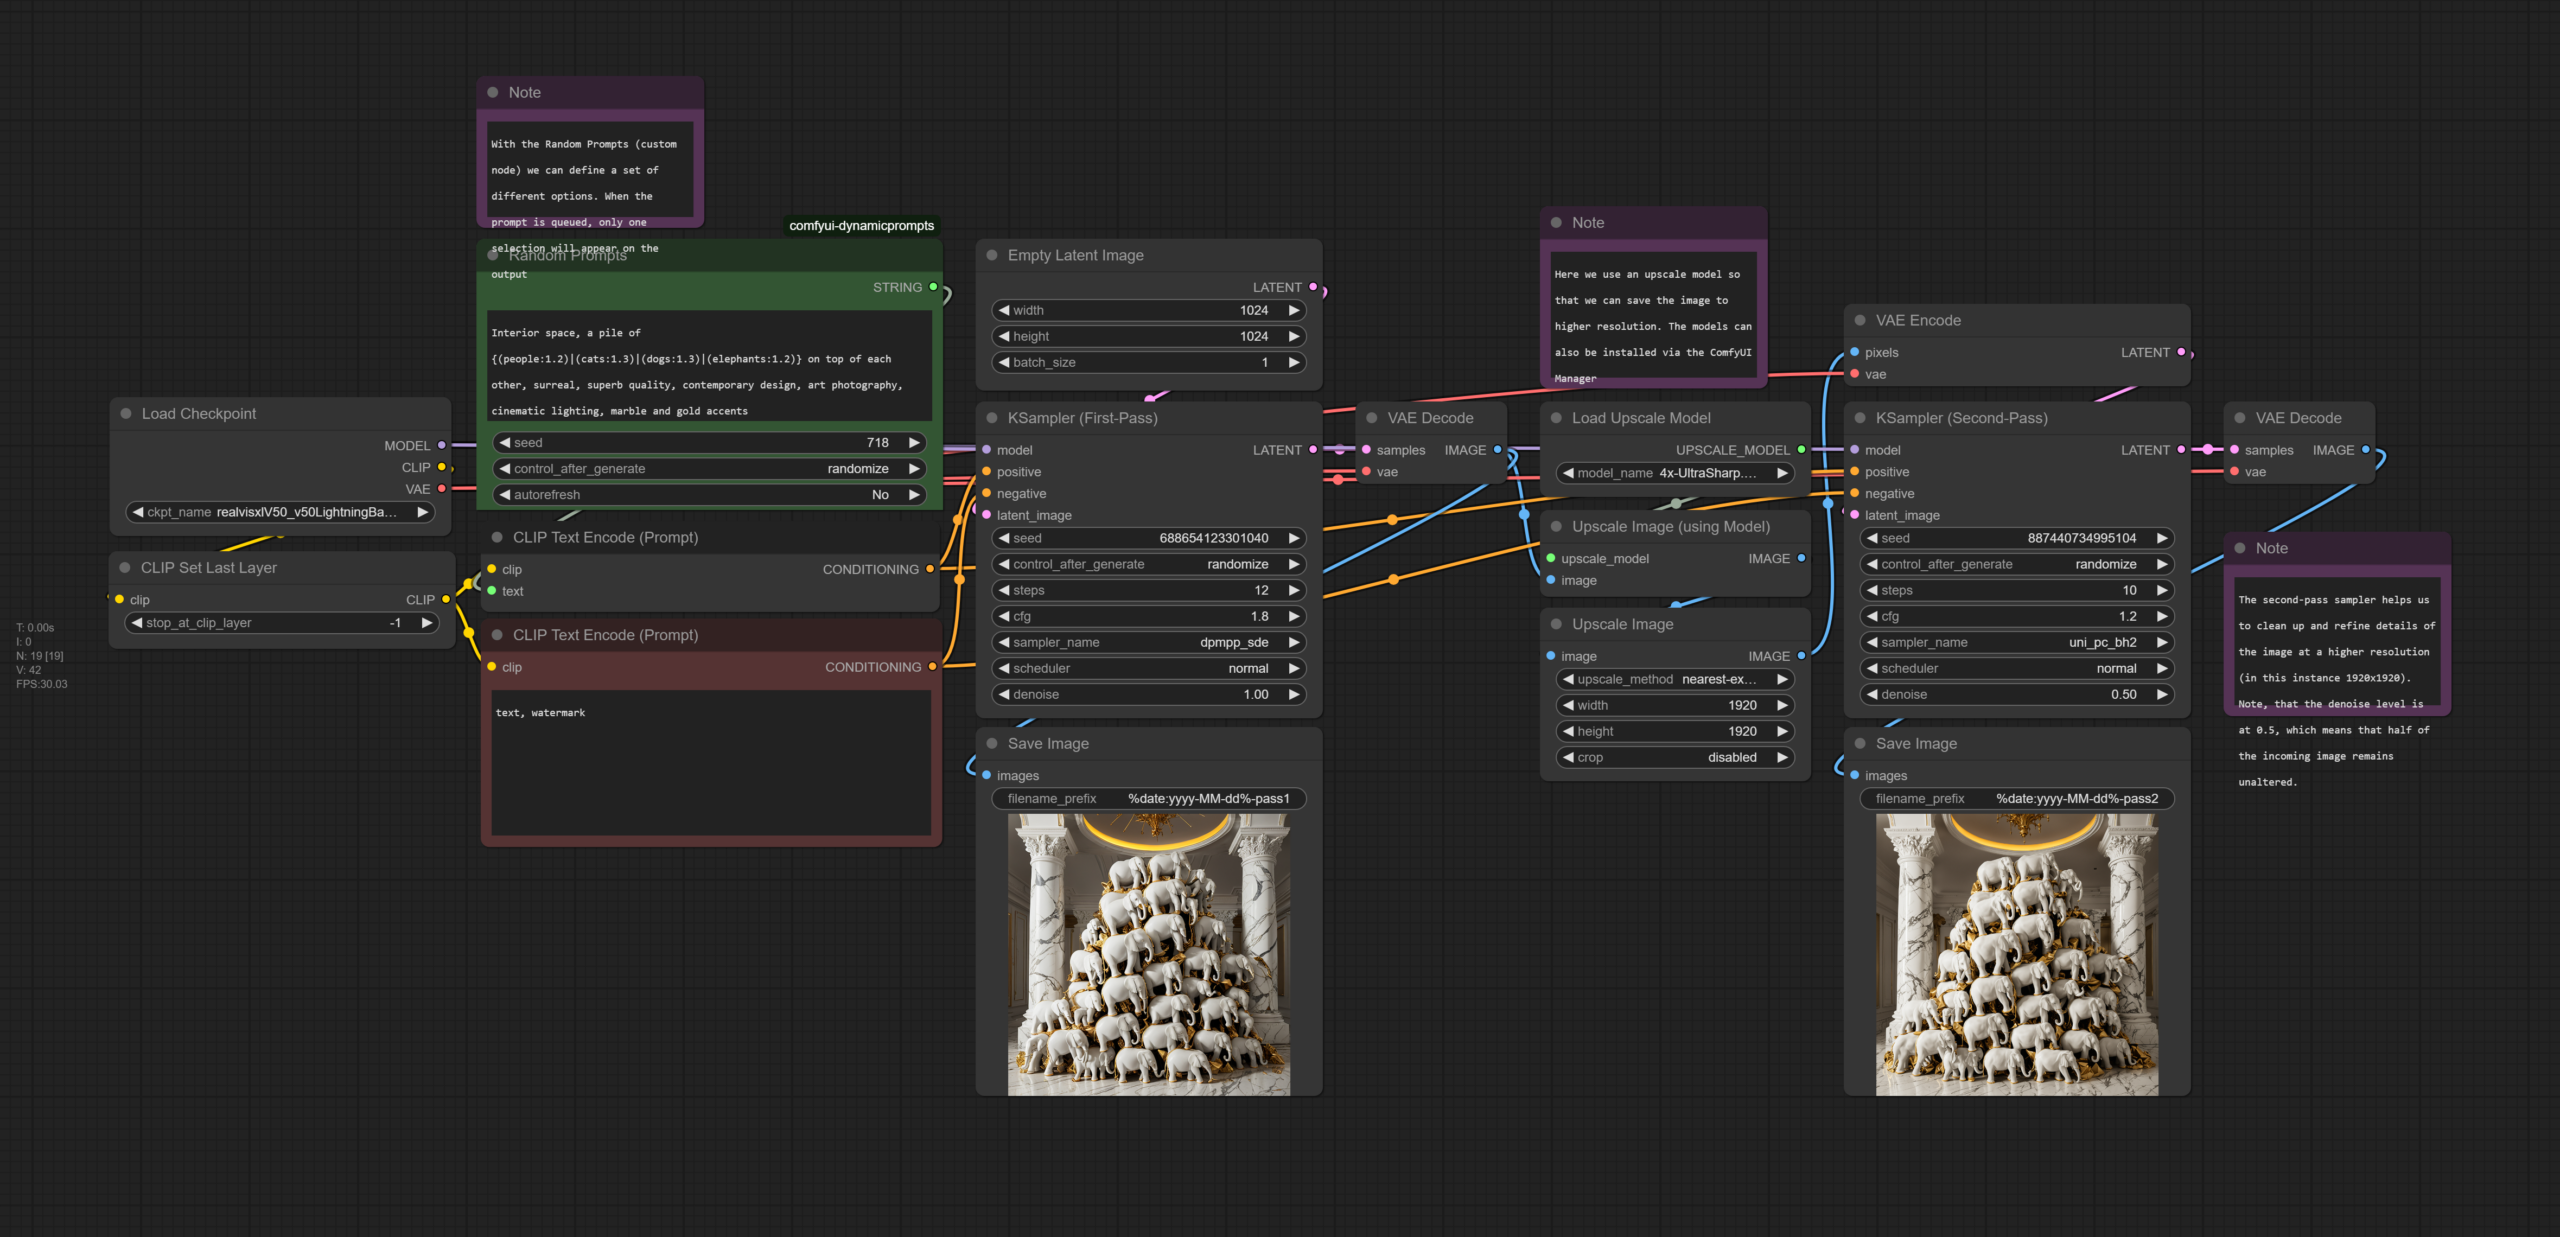Viewport: 2560px width, 1237px height.
Task: Increase width value in Empty Latent Image
Action: 1294,311
